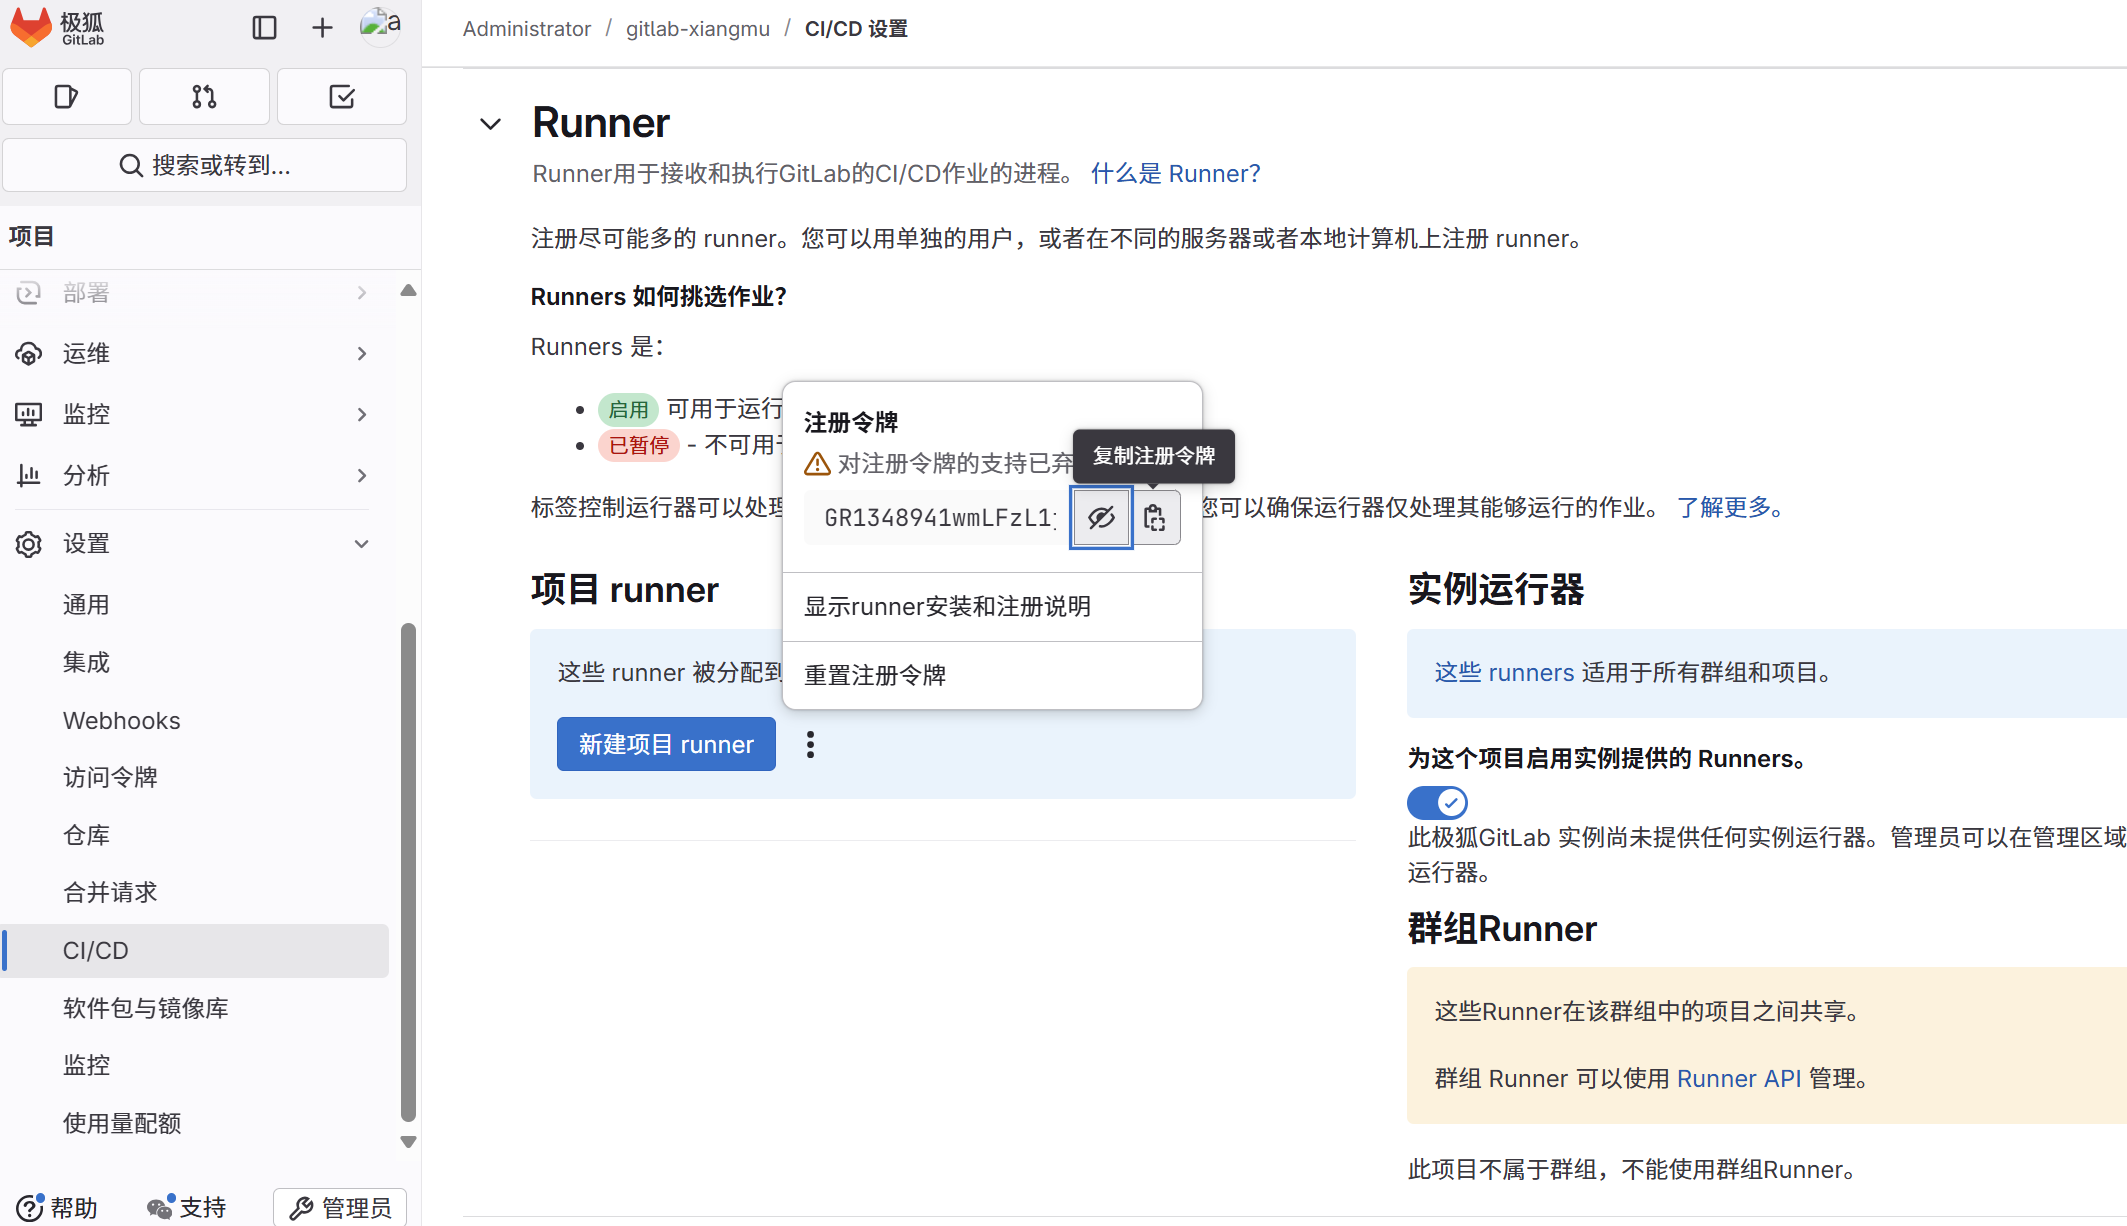Screen dimensions: 2127x1226
Task: Click the registration token text field
Action: 938,518
